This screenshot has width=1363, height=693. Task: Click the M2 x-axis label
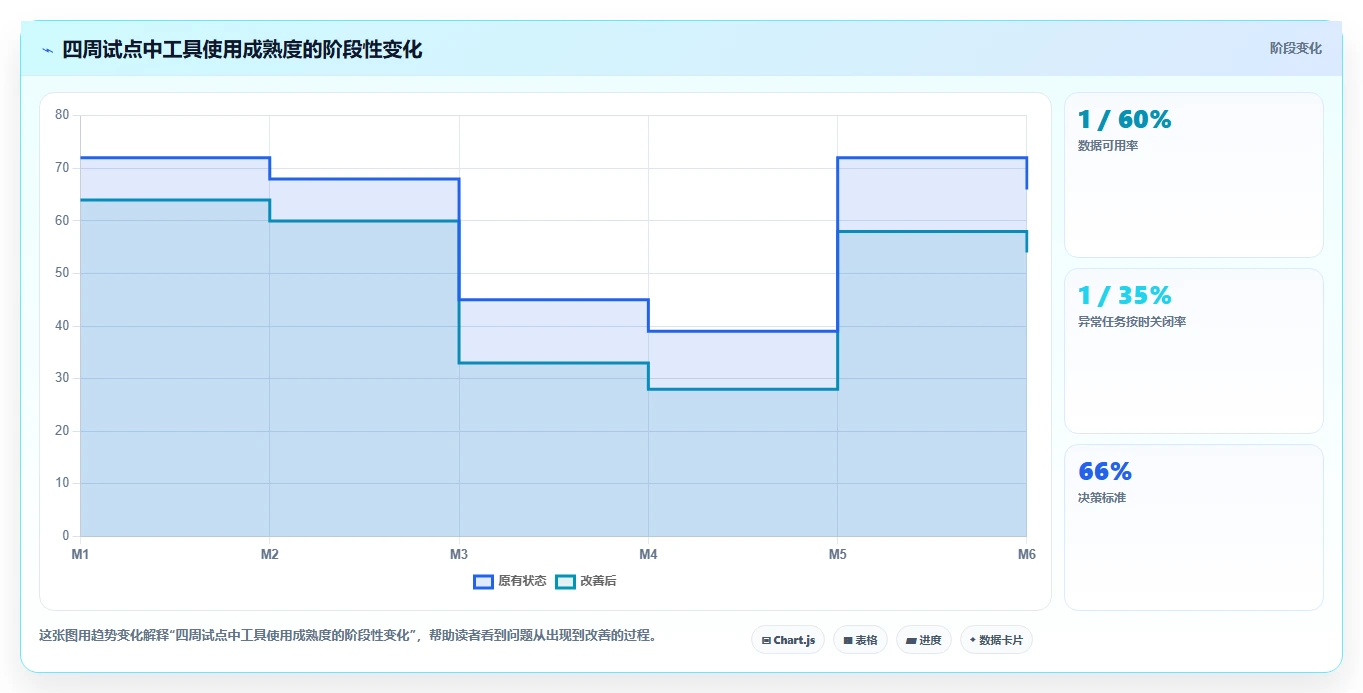coord(269,554)
